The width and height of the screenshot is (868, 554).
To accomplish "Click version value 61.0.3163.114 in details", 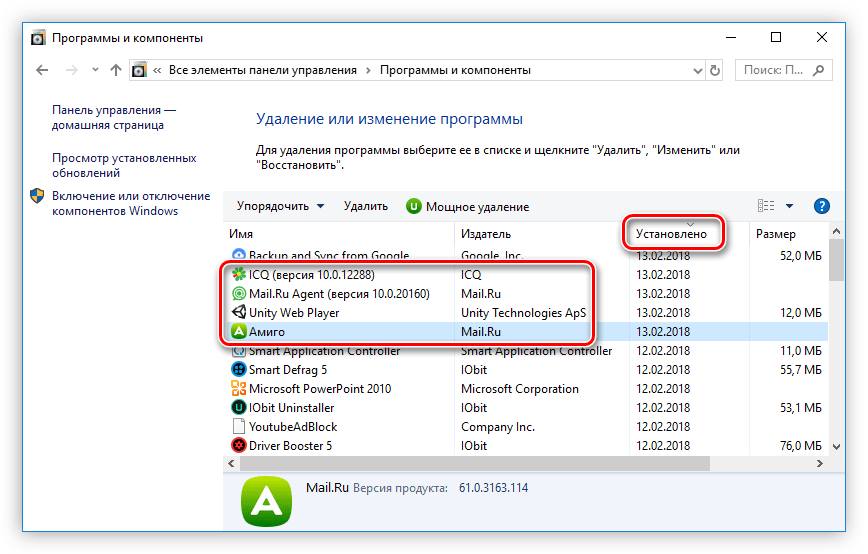I will pyautogui.click(x=493, y=488).
